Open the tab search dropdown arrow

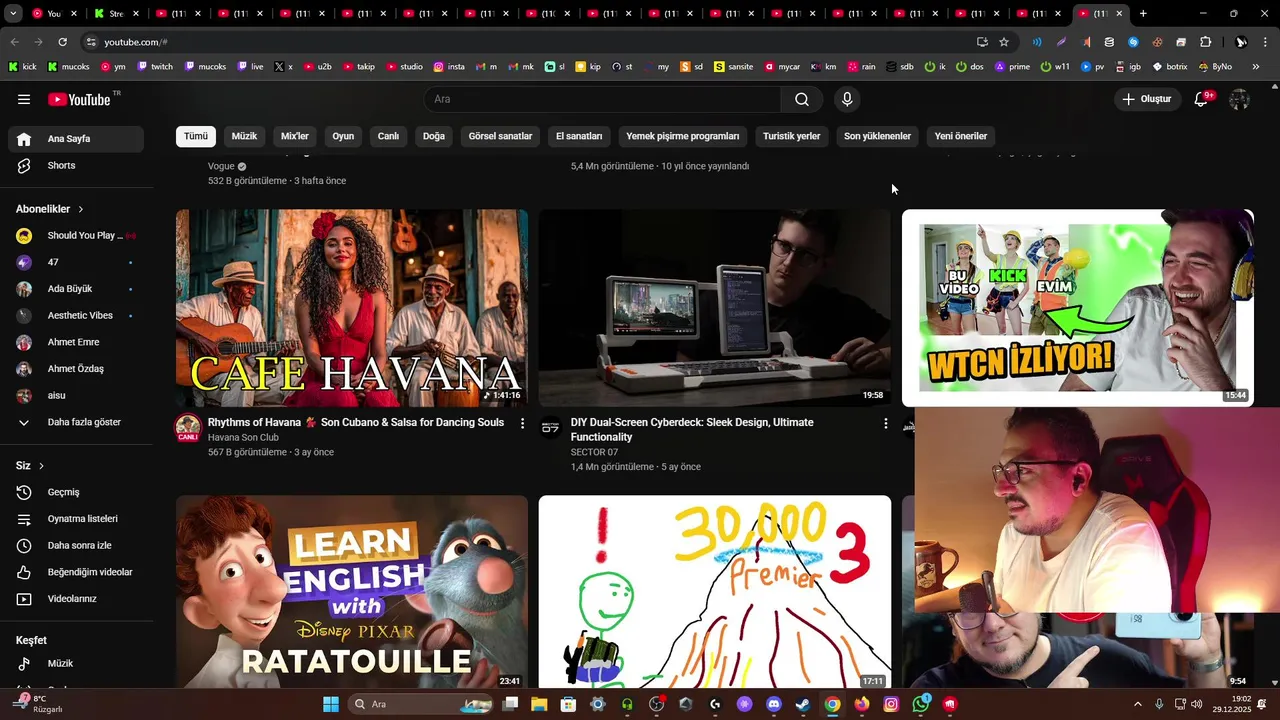click(x=13, y=14)
